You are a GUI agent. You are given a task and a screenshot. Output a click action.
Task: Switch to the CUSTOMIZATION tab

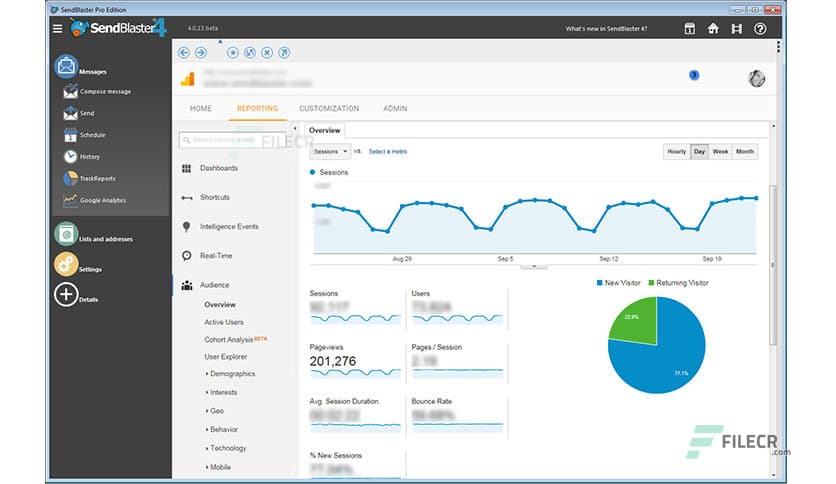point(329,108)
